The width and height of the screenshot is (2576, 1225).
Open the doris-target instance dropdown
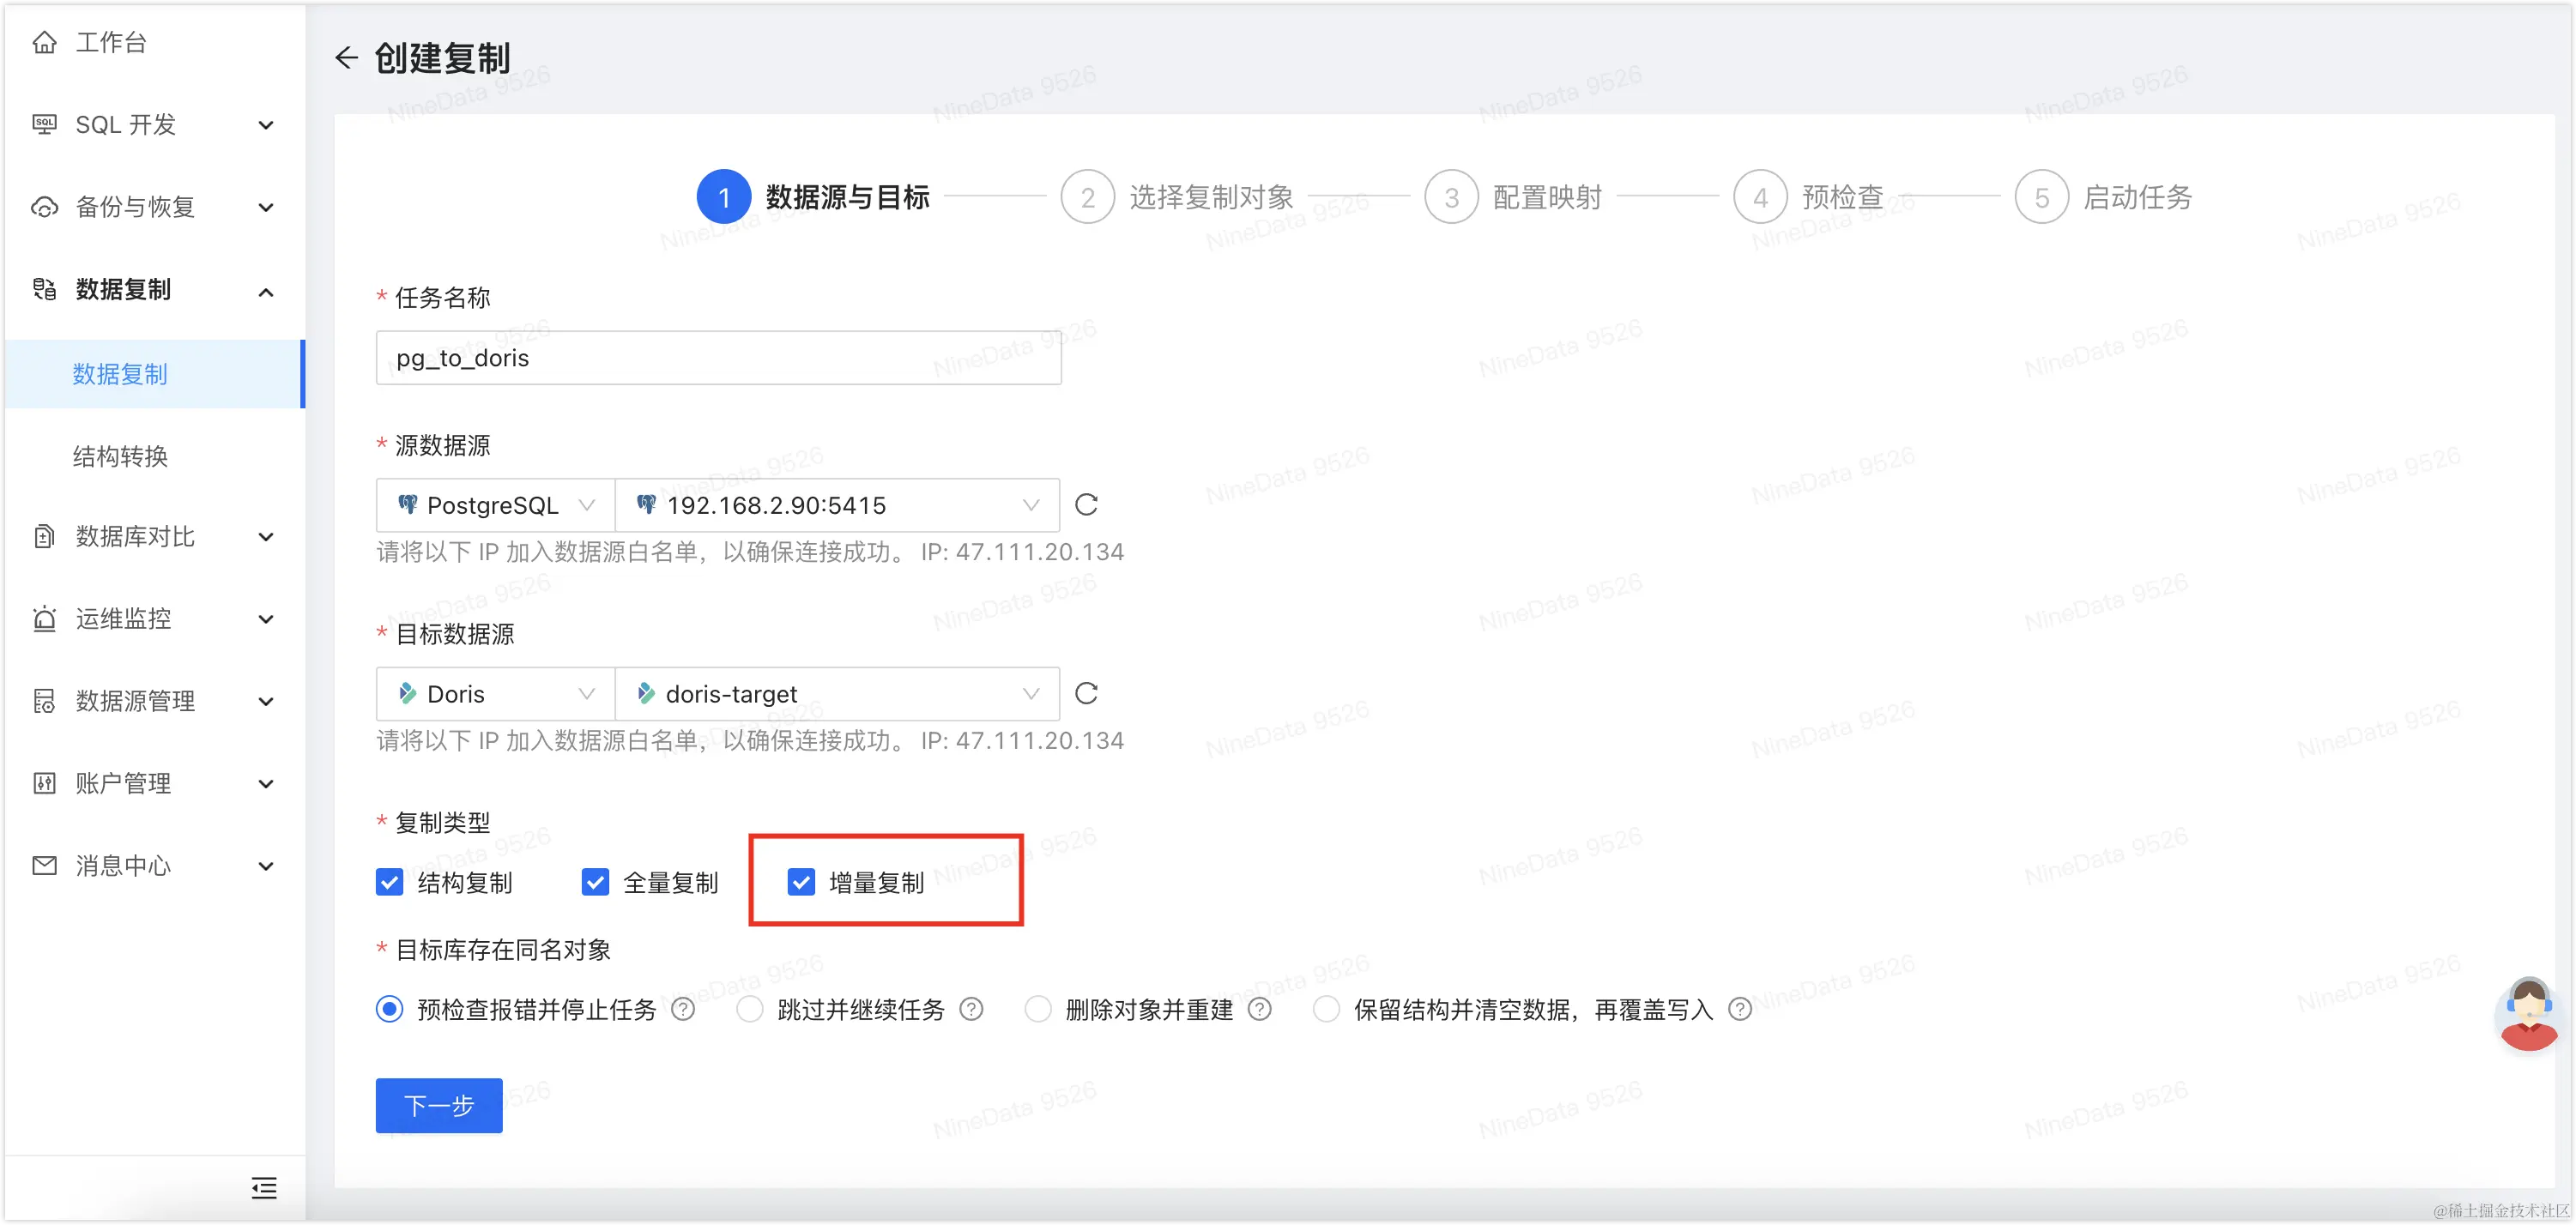click(x=837, y=695)
